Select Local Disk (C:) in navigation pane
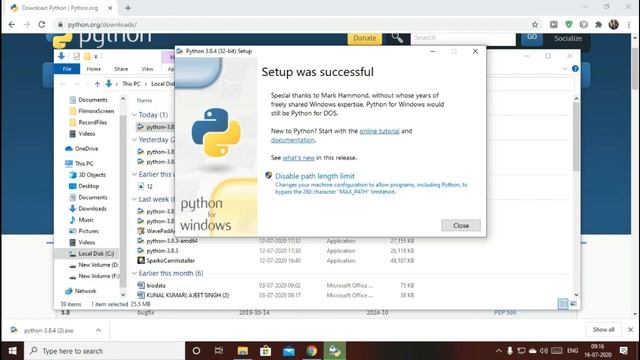The height and width of the screenshot is (360, 640). [96, 253]
